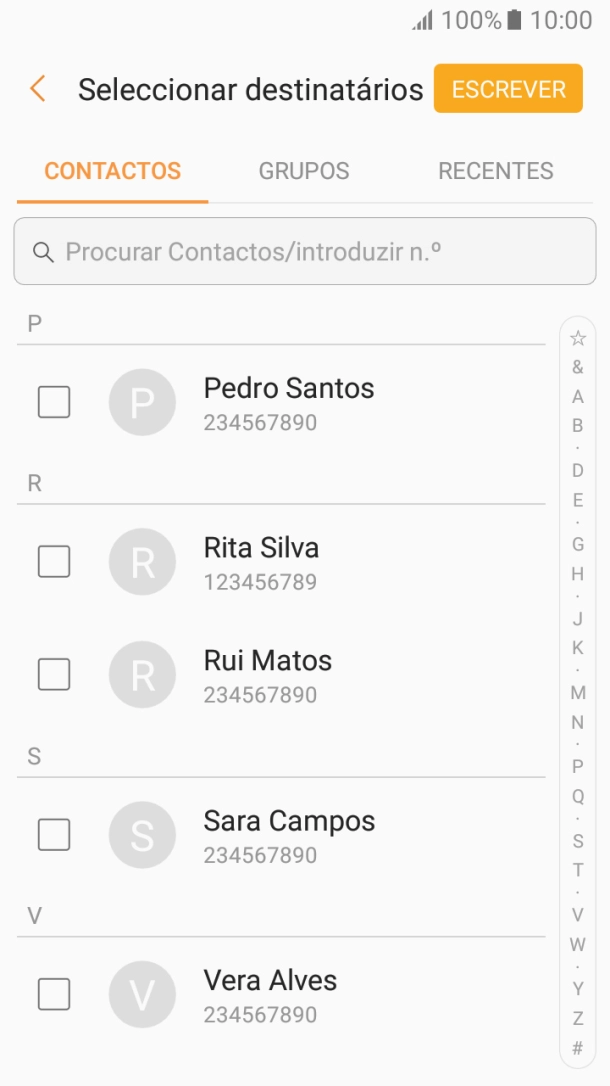Select Sara Campos as a recipient

[53, 835]
